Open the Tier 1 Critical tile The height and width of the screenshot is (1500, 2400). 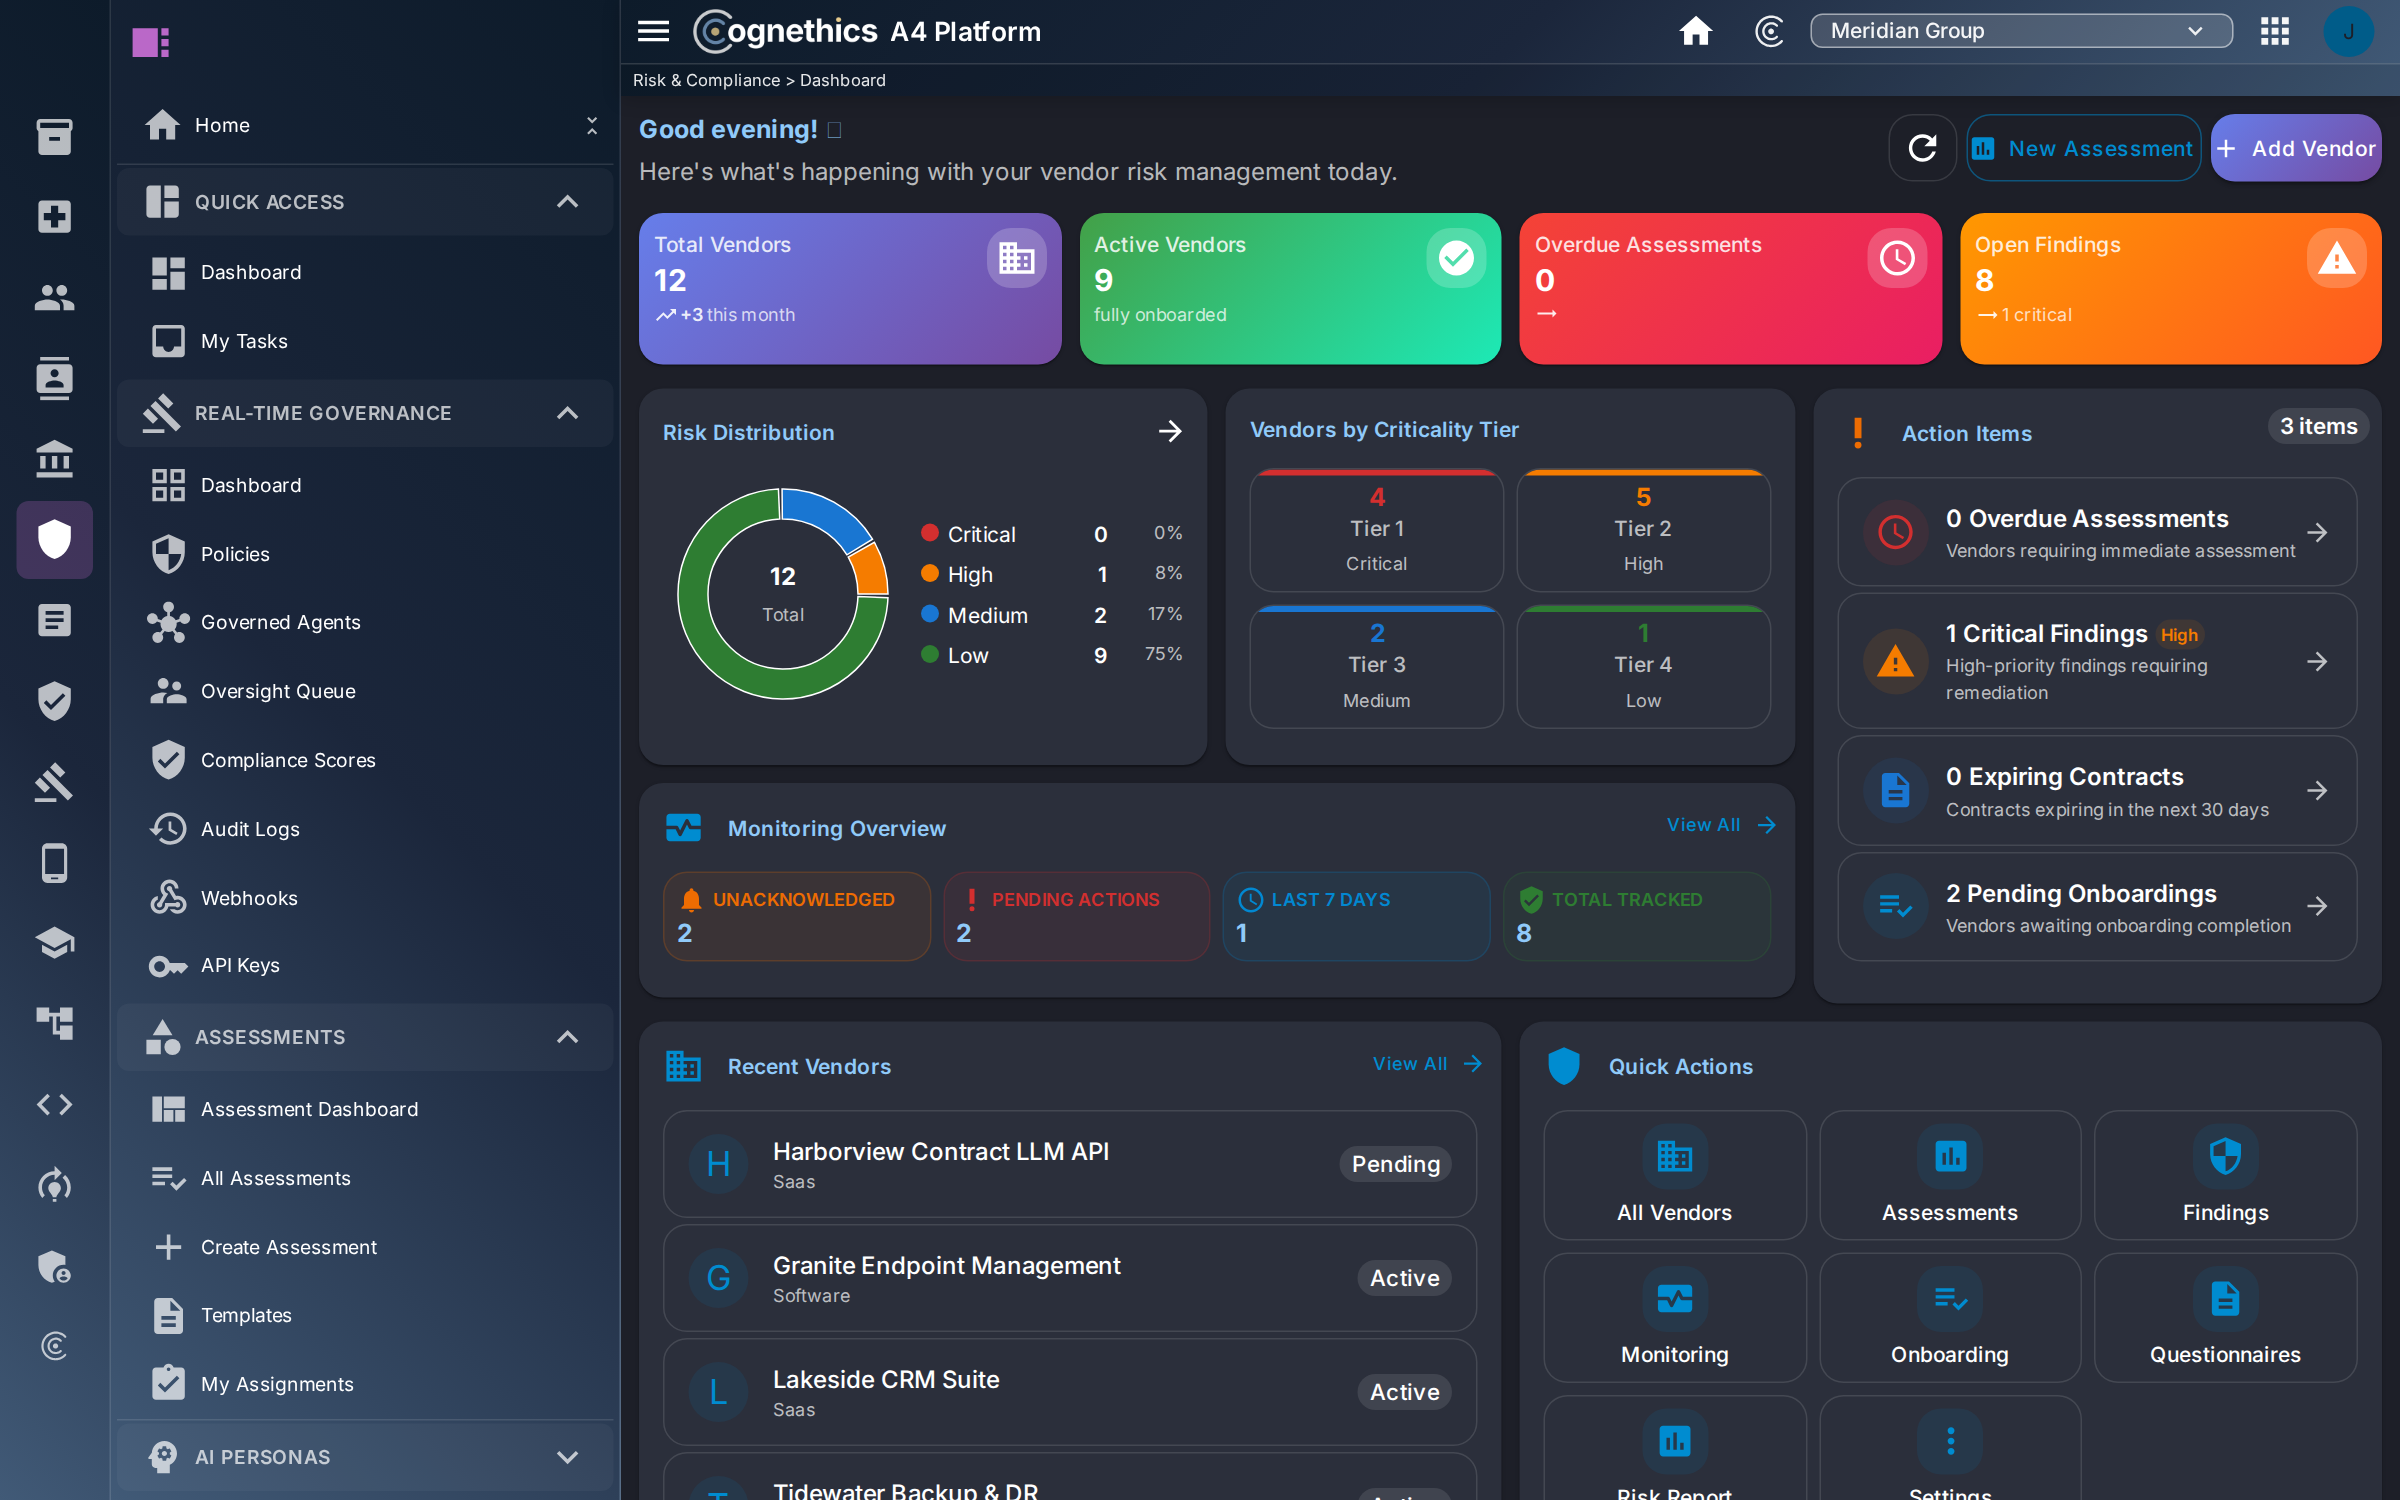pos(1376,530)
